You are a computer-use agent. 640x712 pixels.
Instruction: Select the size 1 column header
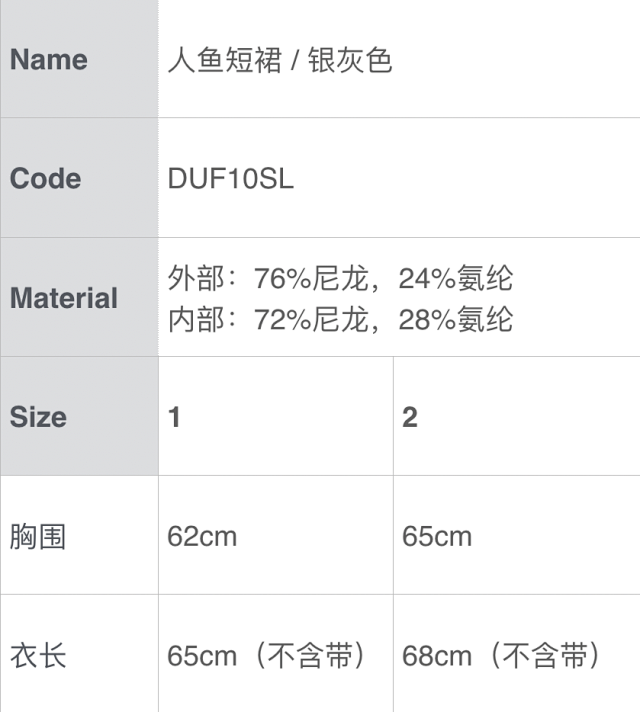click(174, 417)
